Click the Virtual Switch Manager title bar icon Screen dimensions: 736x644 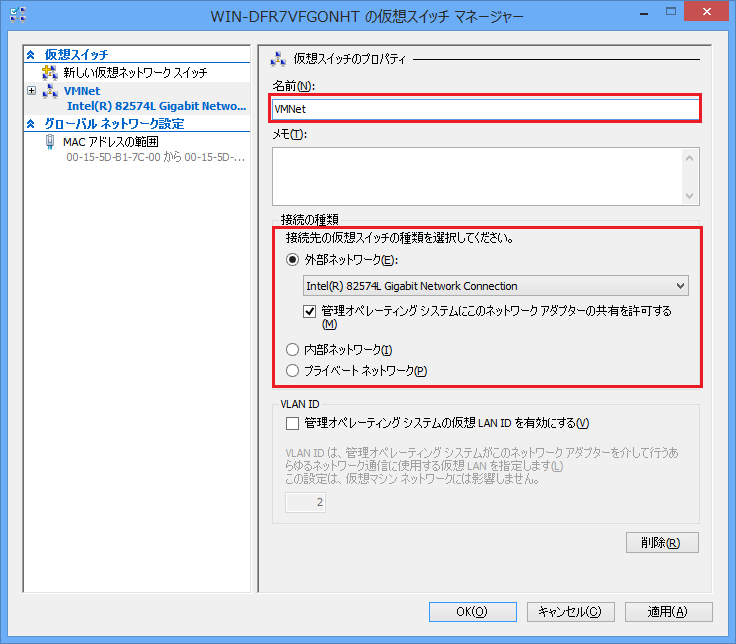coord(18,15)
